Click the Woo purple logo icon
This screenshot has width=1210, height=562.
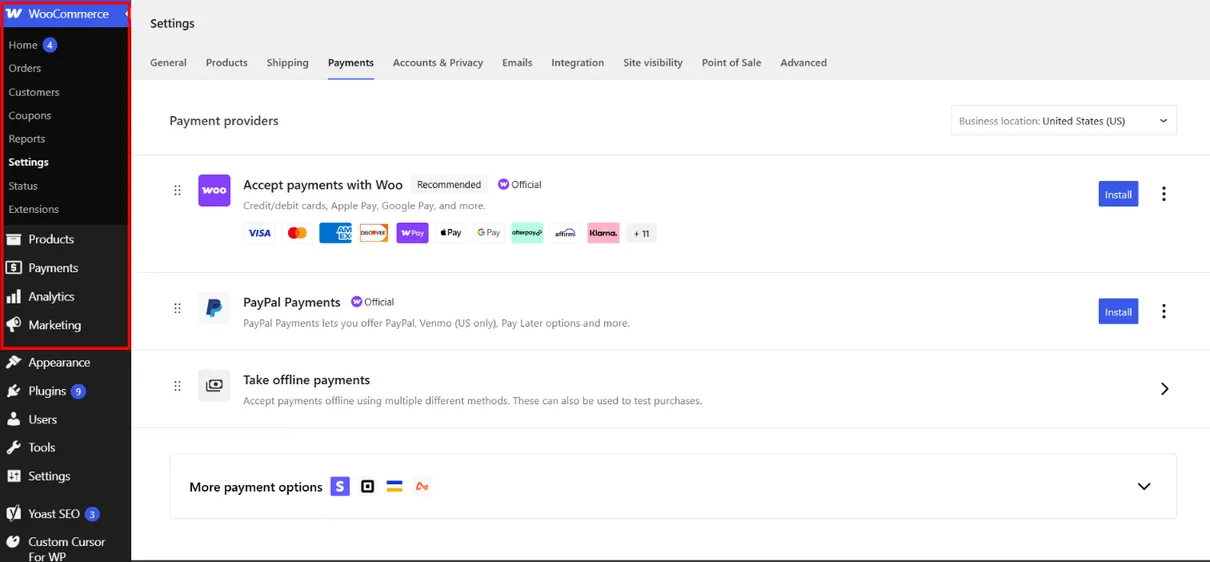click(x=214, y=190)
